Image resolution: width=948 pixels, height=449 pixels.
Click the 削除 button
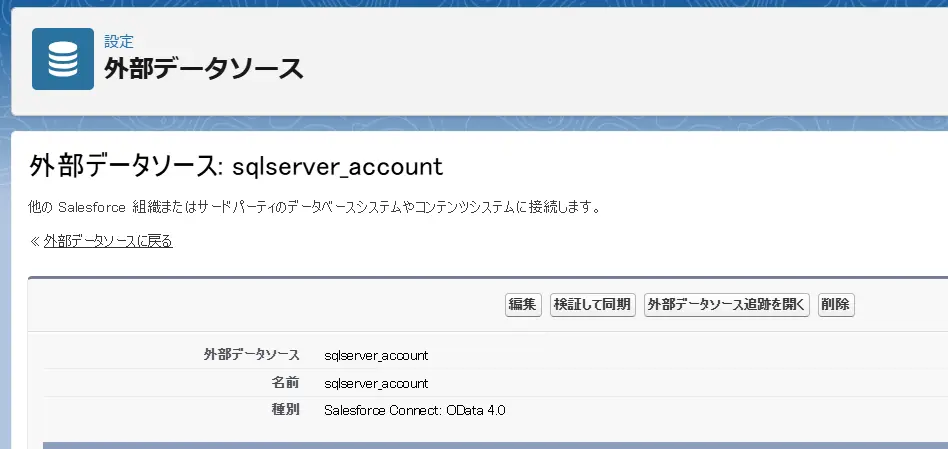point(836,305)
